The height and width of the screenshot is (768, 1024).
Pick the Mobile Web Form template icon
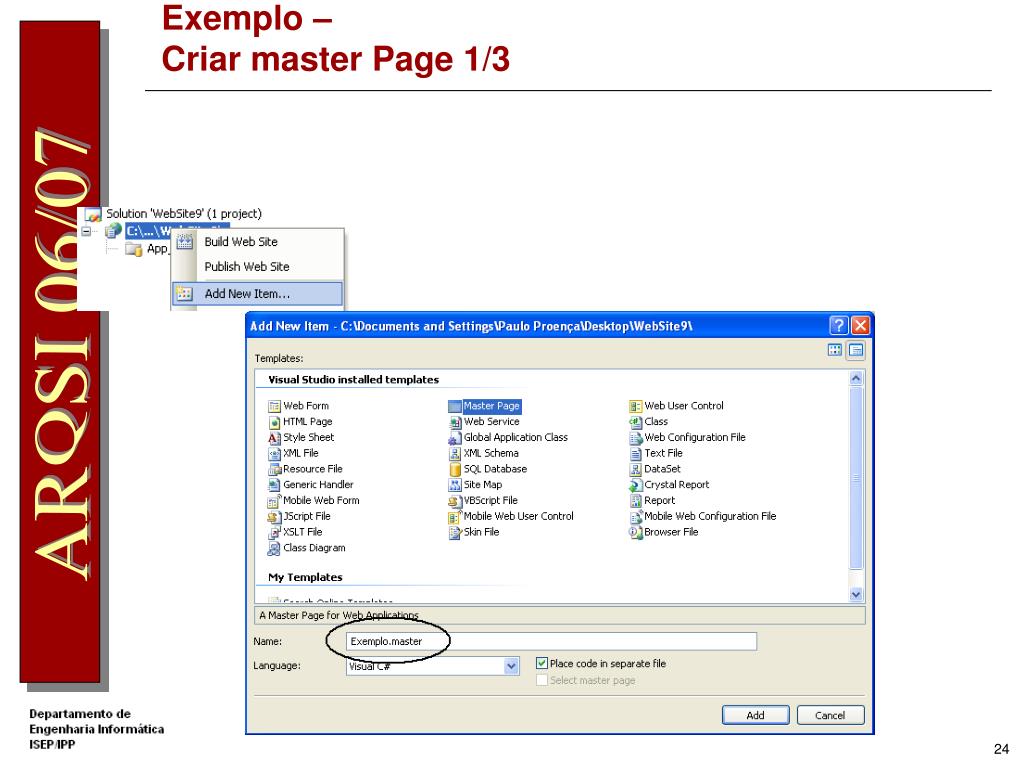pyautogui.click(x=274, y=501)
